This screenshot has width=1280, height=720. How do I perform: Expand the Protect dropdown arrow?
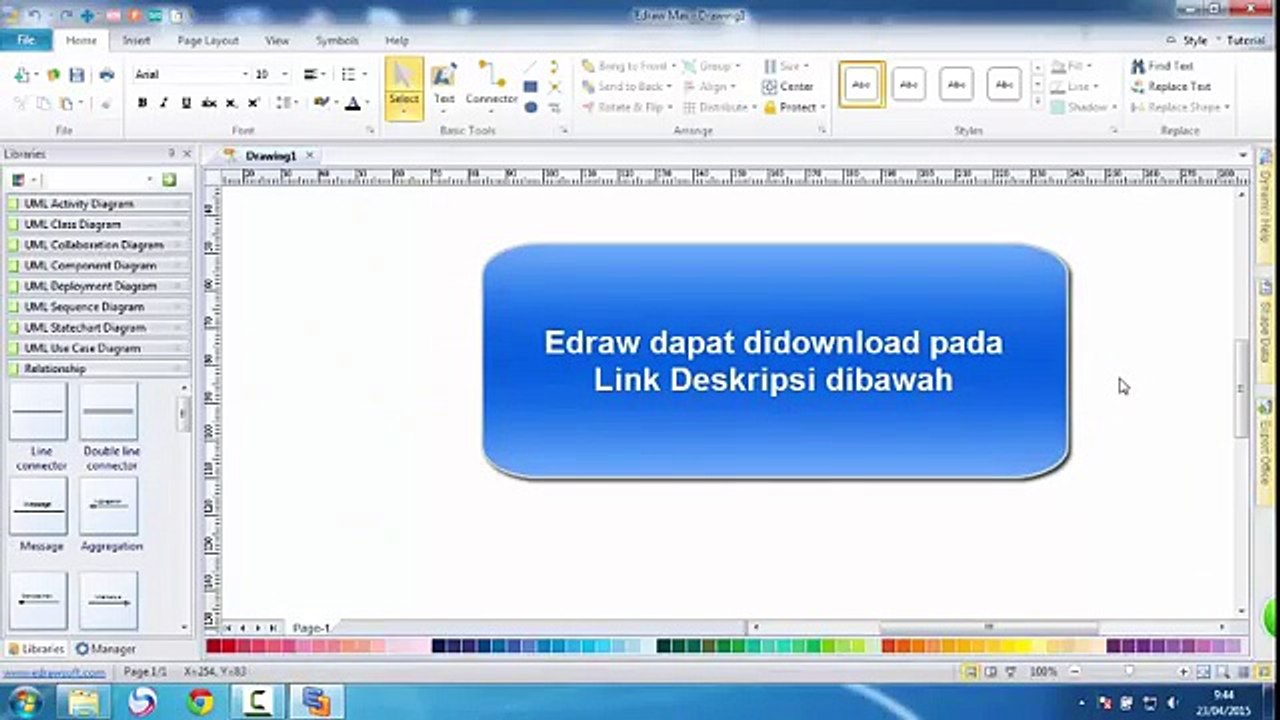(823, 107)
